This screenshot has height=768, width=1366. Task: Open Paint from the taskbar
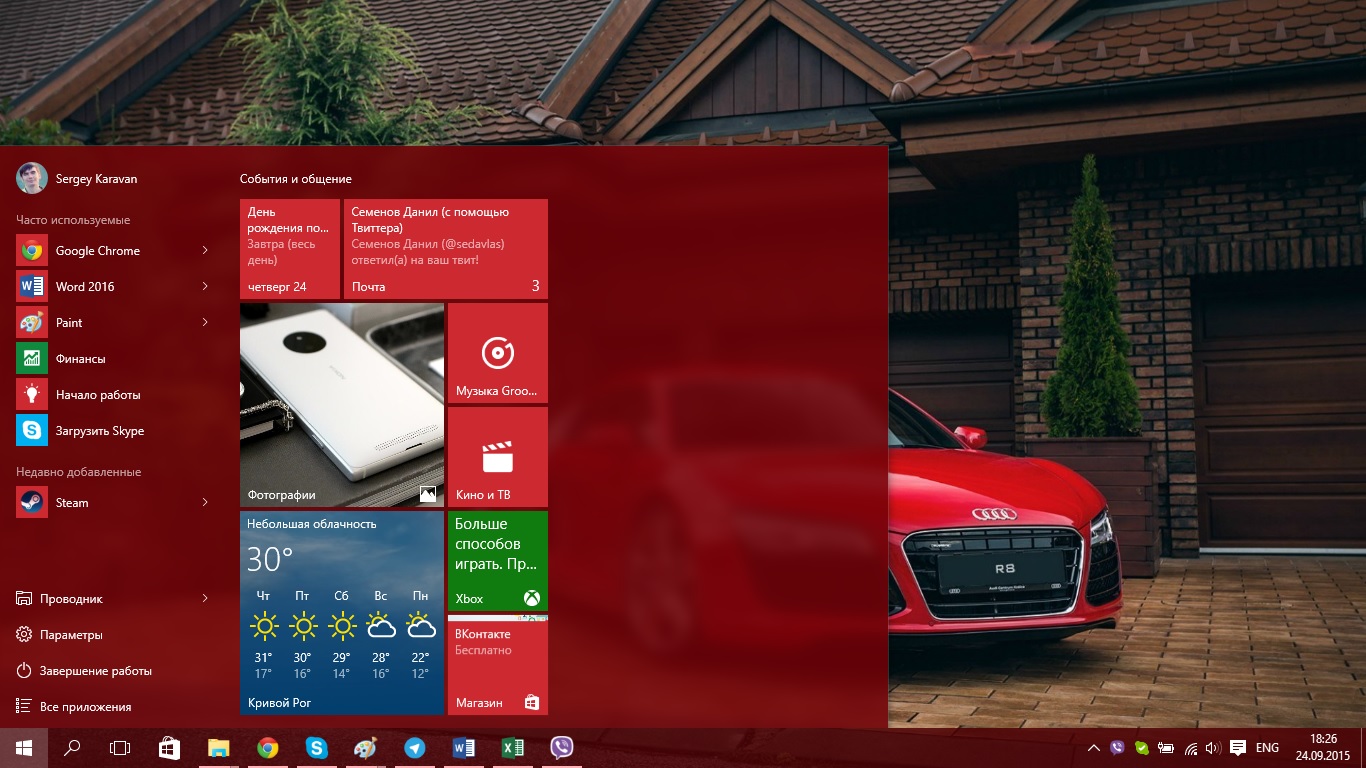(366, 748)
